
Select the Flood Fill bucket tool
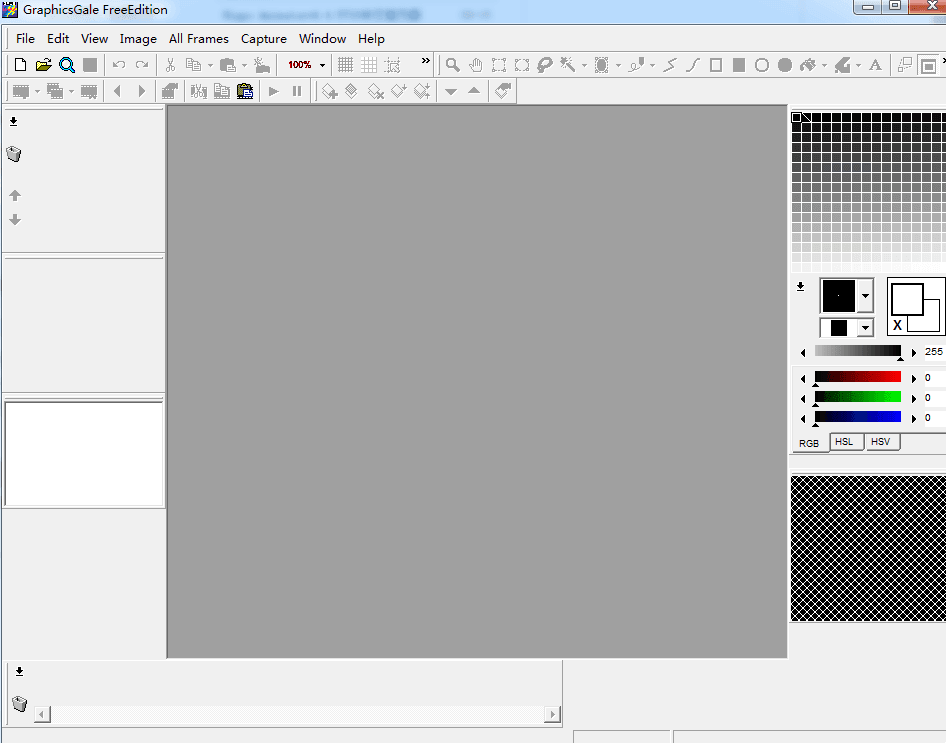coord(807,65)
